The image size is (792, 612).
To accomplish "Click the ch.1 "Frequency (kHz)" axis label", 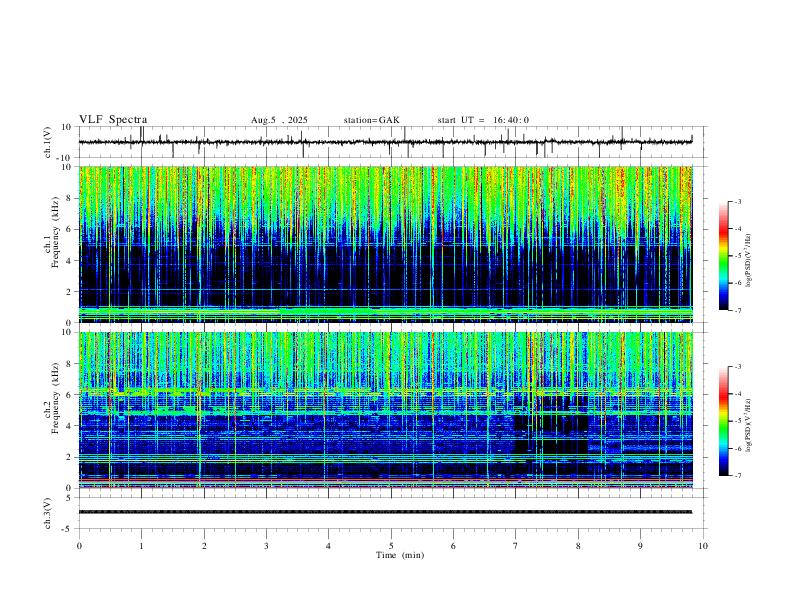I will [x=55, y=232].
